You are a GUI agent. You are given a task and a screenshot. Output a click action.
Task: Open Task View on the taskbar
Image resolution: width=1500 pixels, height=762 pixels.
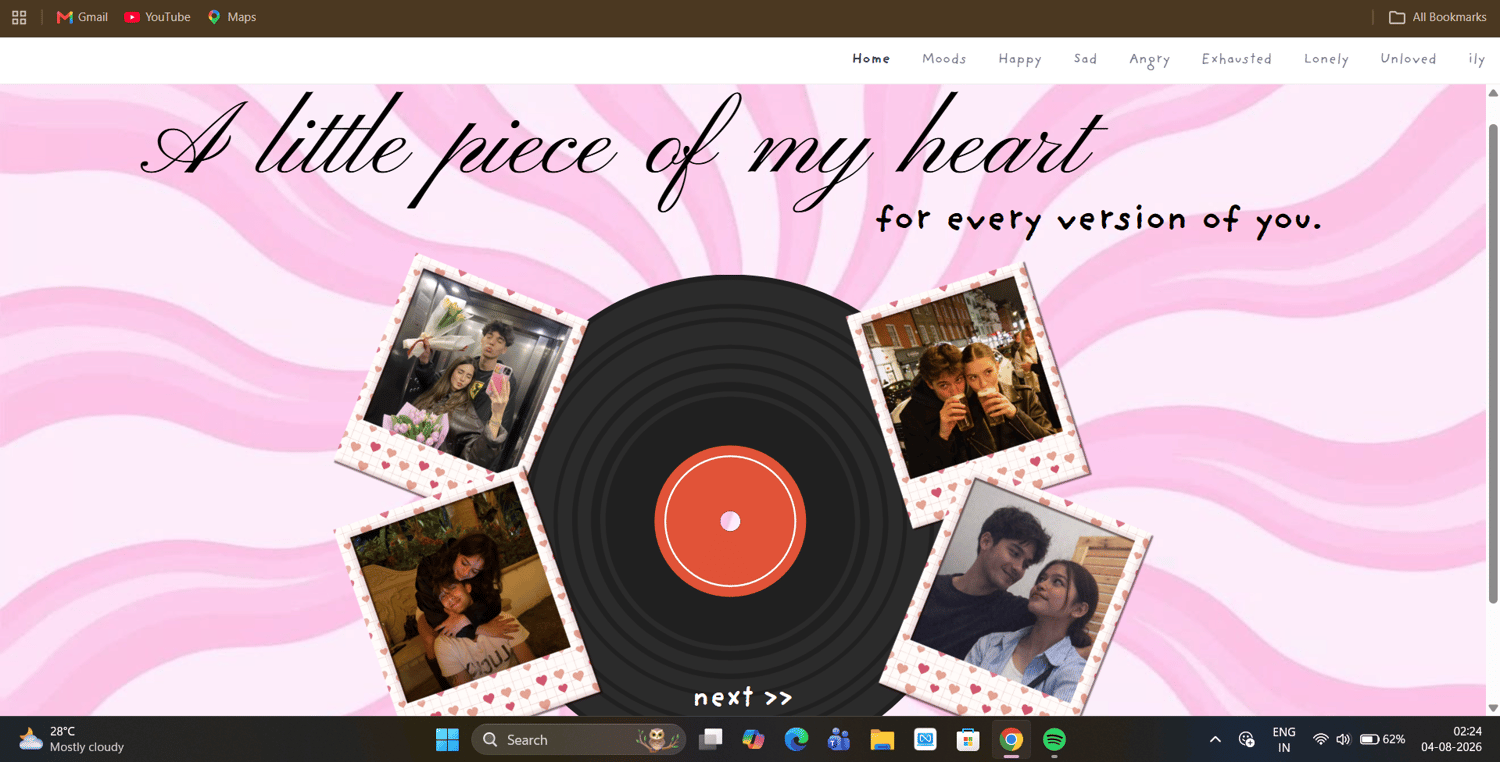click(710, 740)
